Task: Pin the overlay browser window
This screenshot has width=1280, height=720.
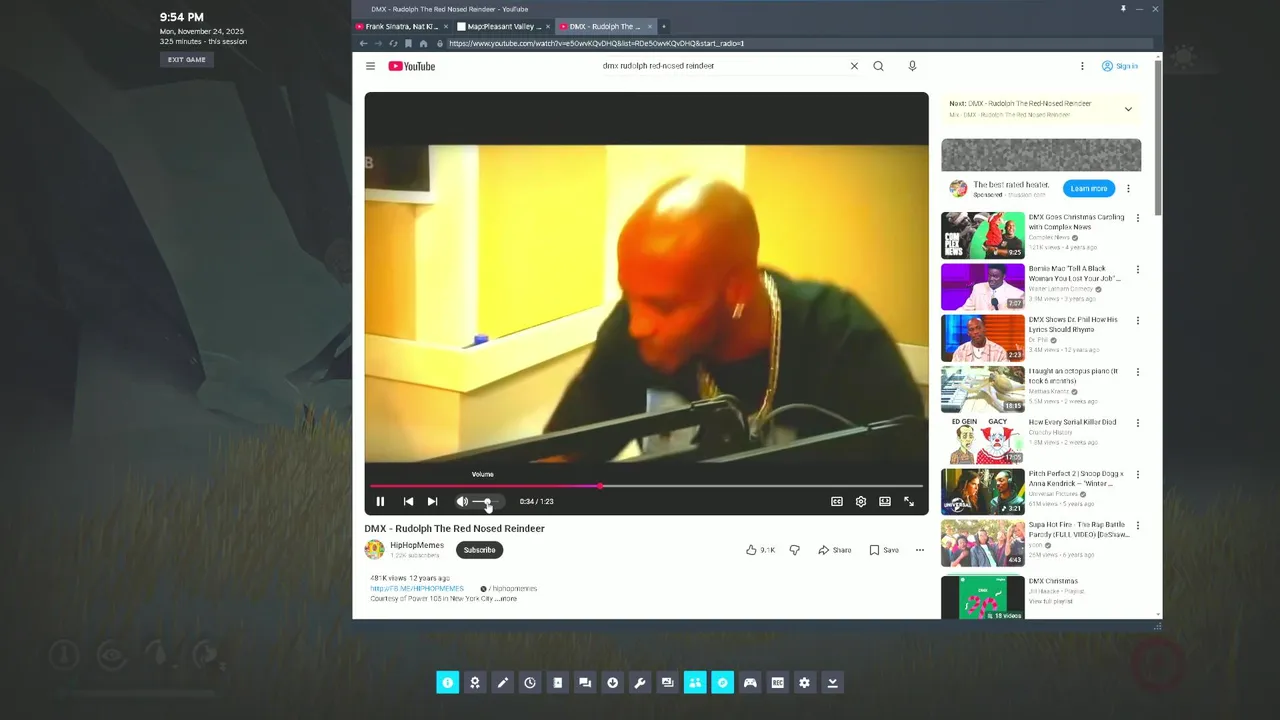Action: [x=1123, y=9]
